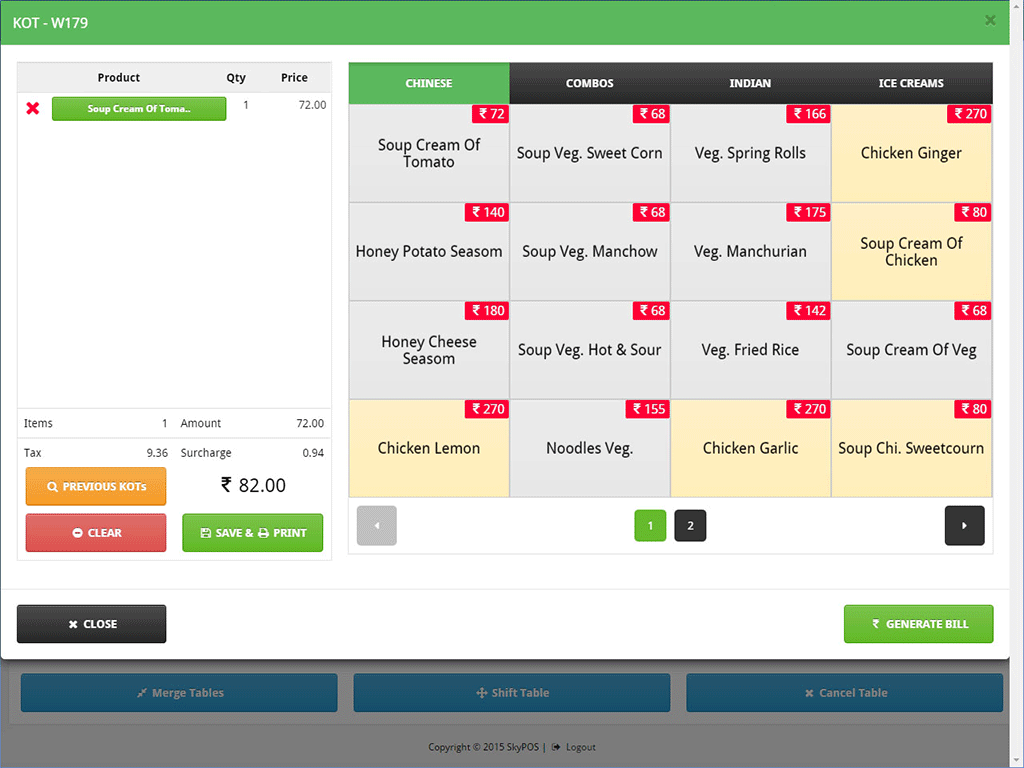Click Previous KOTs button
The height and width of the screenshot is (768, 1024).
(96, 487)
